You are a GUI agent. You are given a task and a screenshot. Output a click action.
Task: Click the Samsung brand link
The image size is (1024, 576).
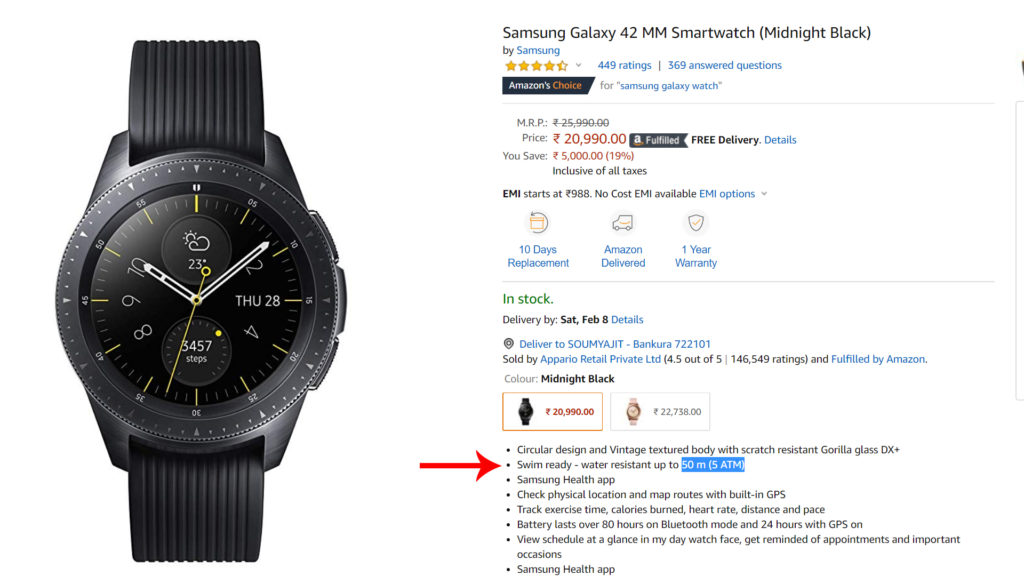click(537, 49)
